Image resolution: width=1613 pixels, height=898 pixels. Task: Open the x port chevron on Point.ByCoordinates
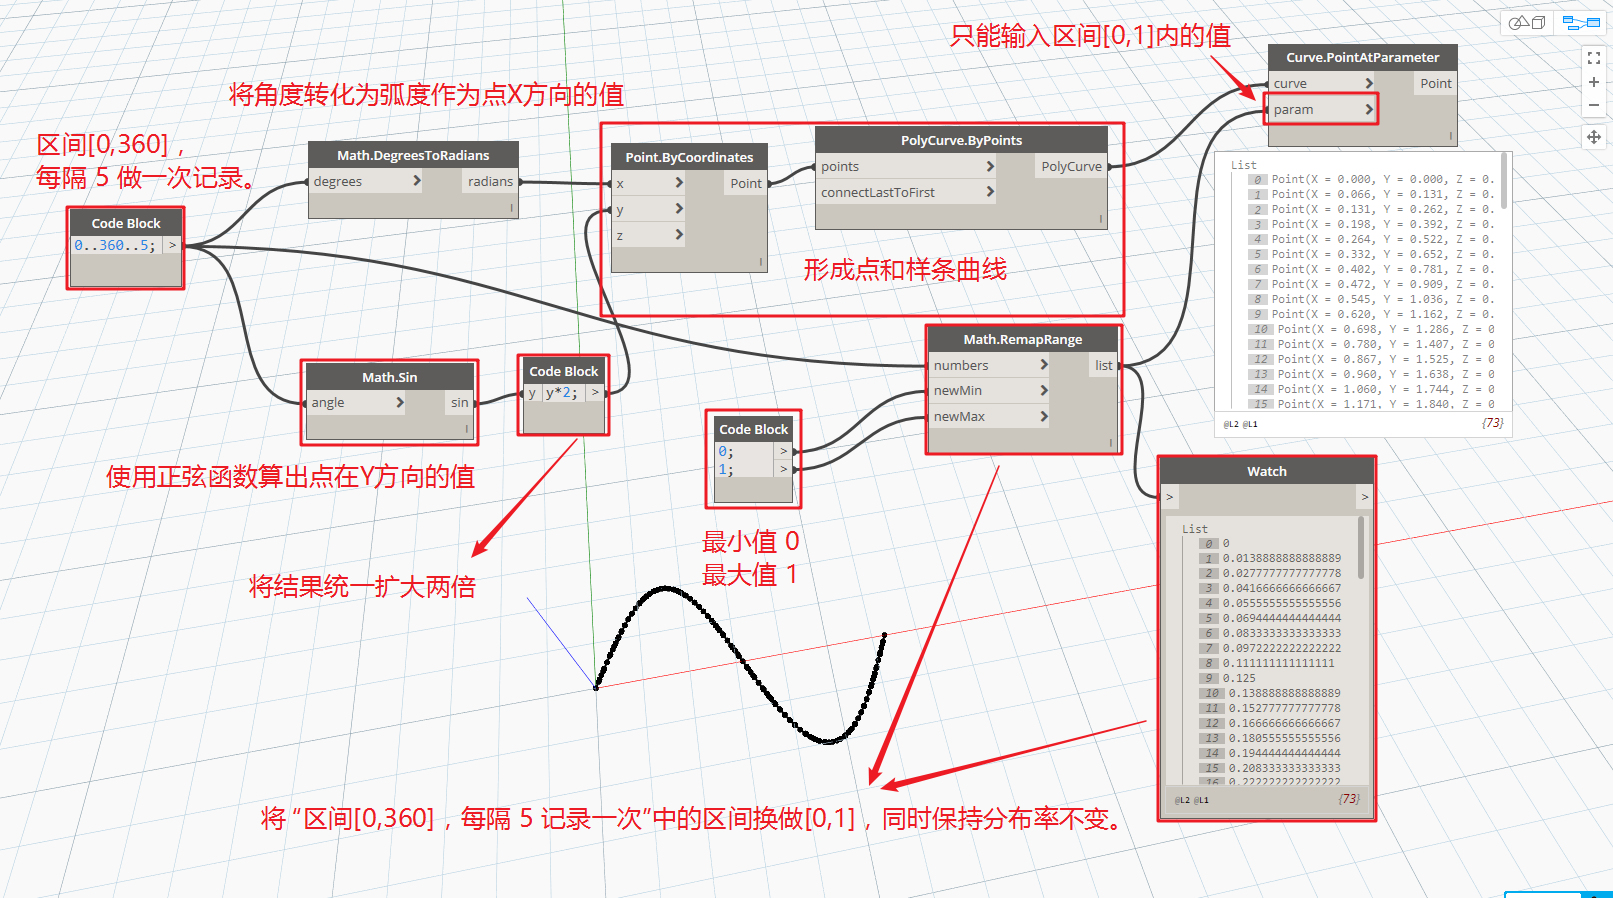coord(679,183)
